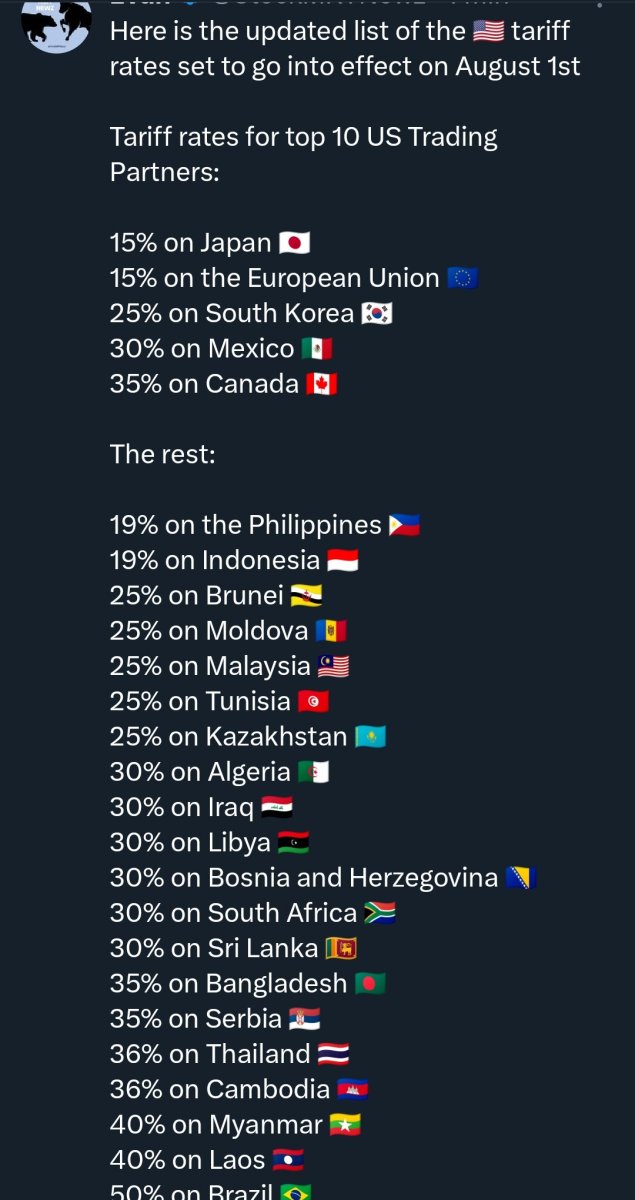Click the Kazakhstan flag emoji
Viewport: 635px width, 1200px height.
click(x=370, y=737)
